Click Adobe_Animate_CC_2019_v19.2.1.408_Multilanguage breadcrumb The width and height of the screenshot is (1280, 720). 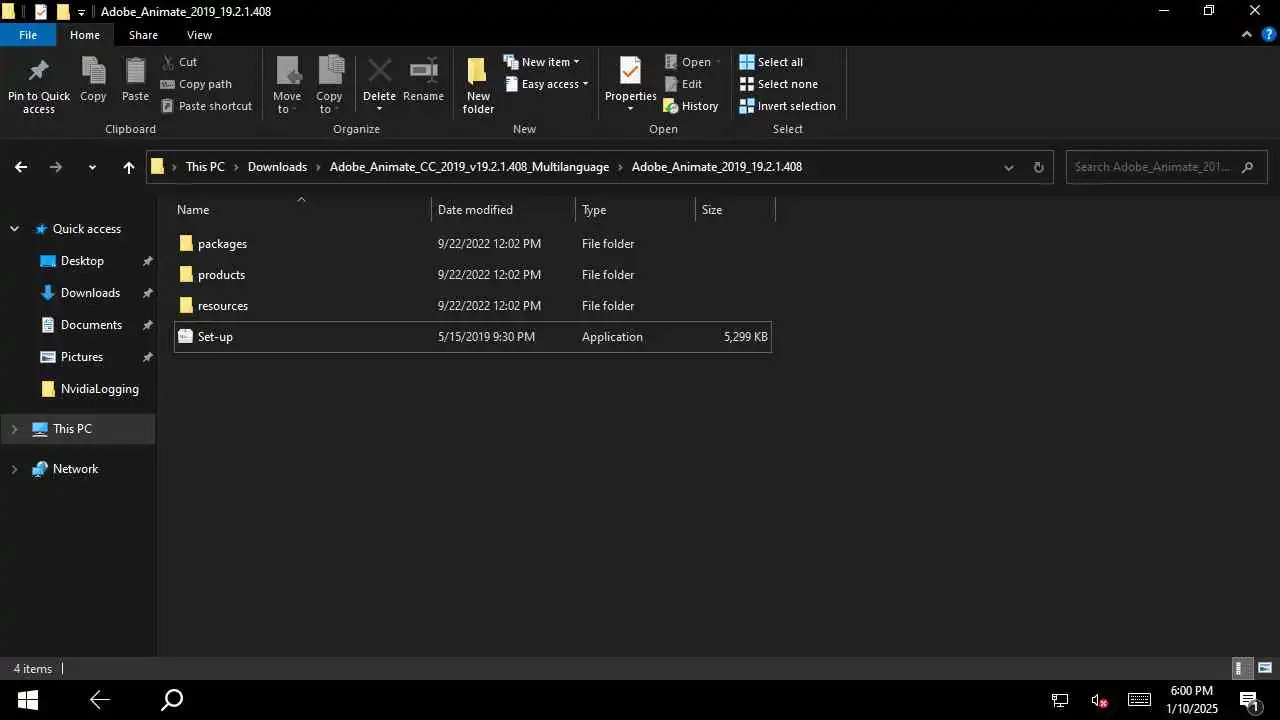click(469, 167)
